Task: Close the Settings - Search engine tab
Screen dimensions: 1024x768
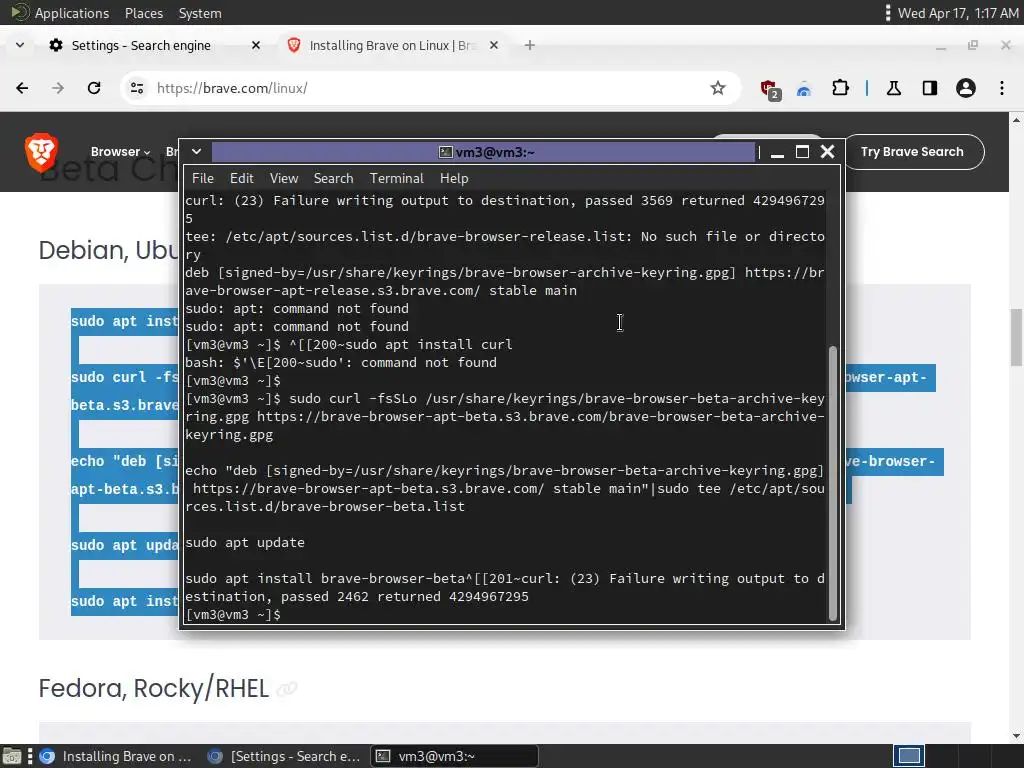Action: (x=256, y=45)
